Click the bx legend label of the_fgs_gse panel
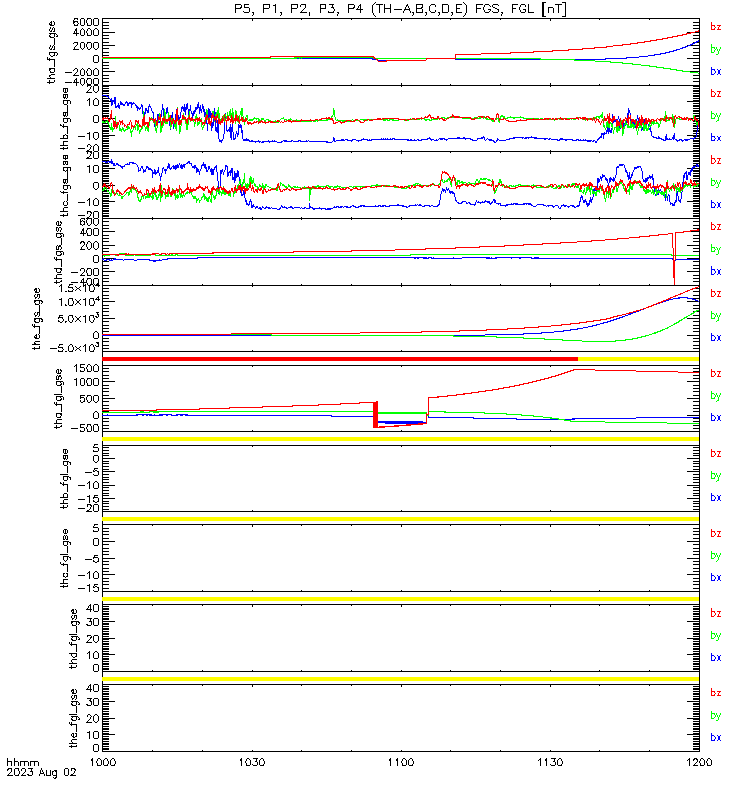The height and width of the screenshot is (800, 750). pyautogui.click(x=716, y=338)
